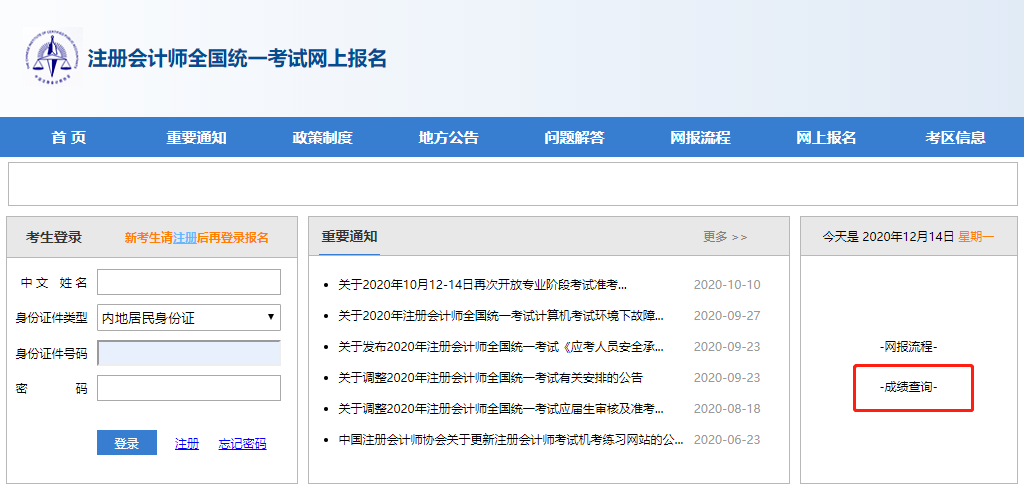Go to 重要通知 in navigation bar

pos(196,138)
